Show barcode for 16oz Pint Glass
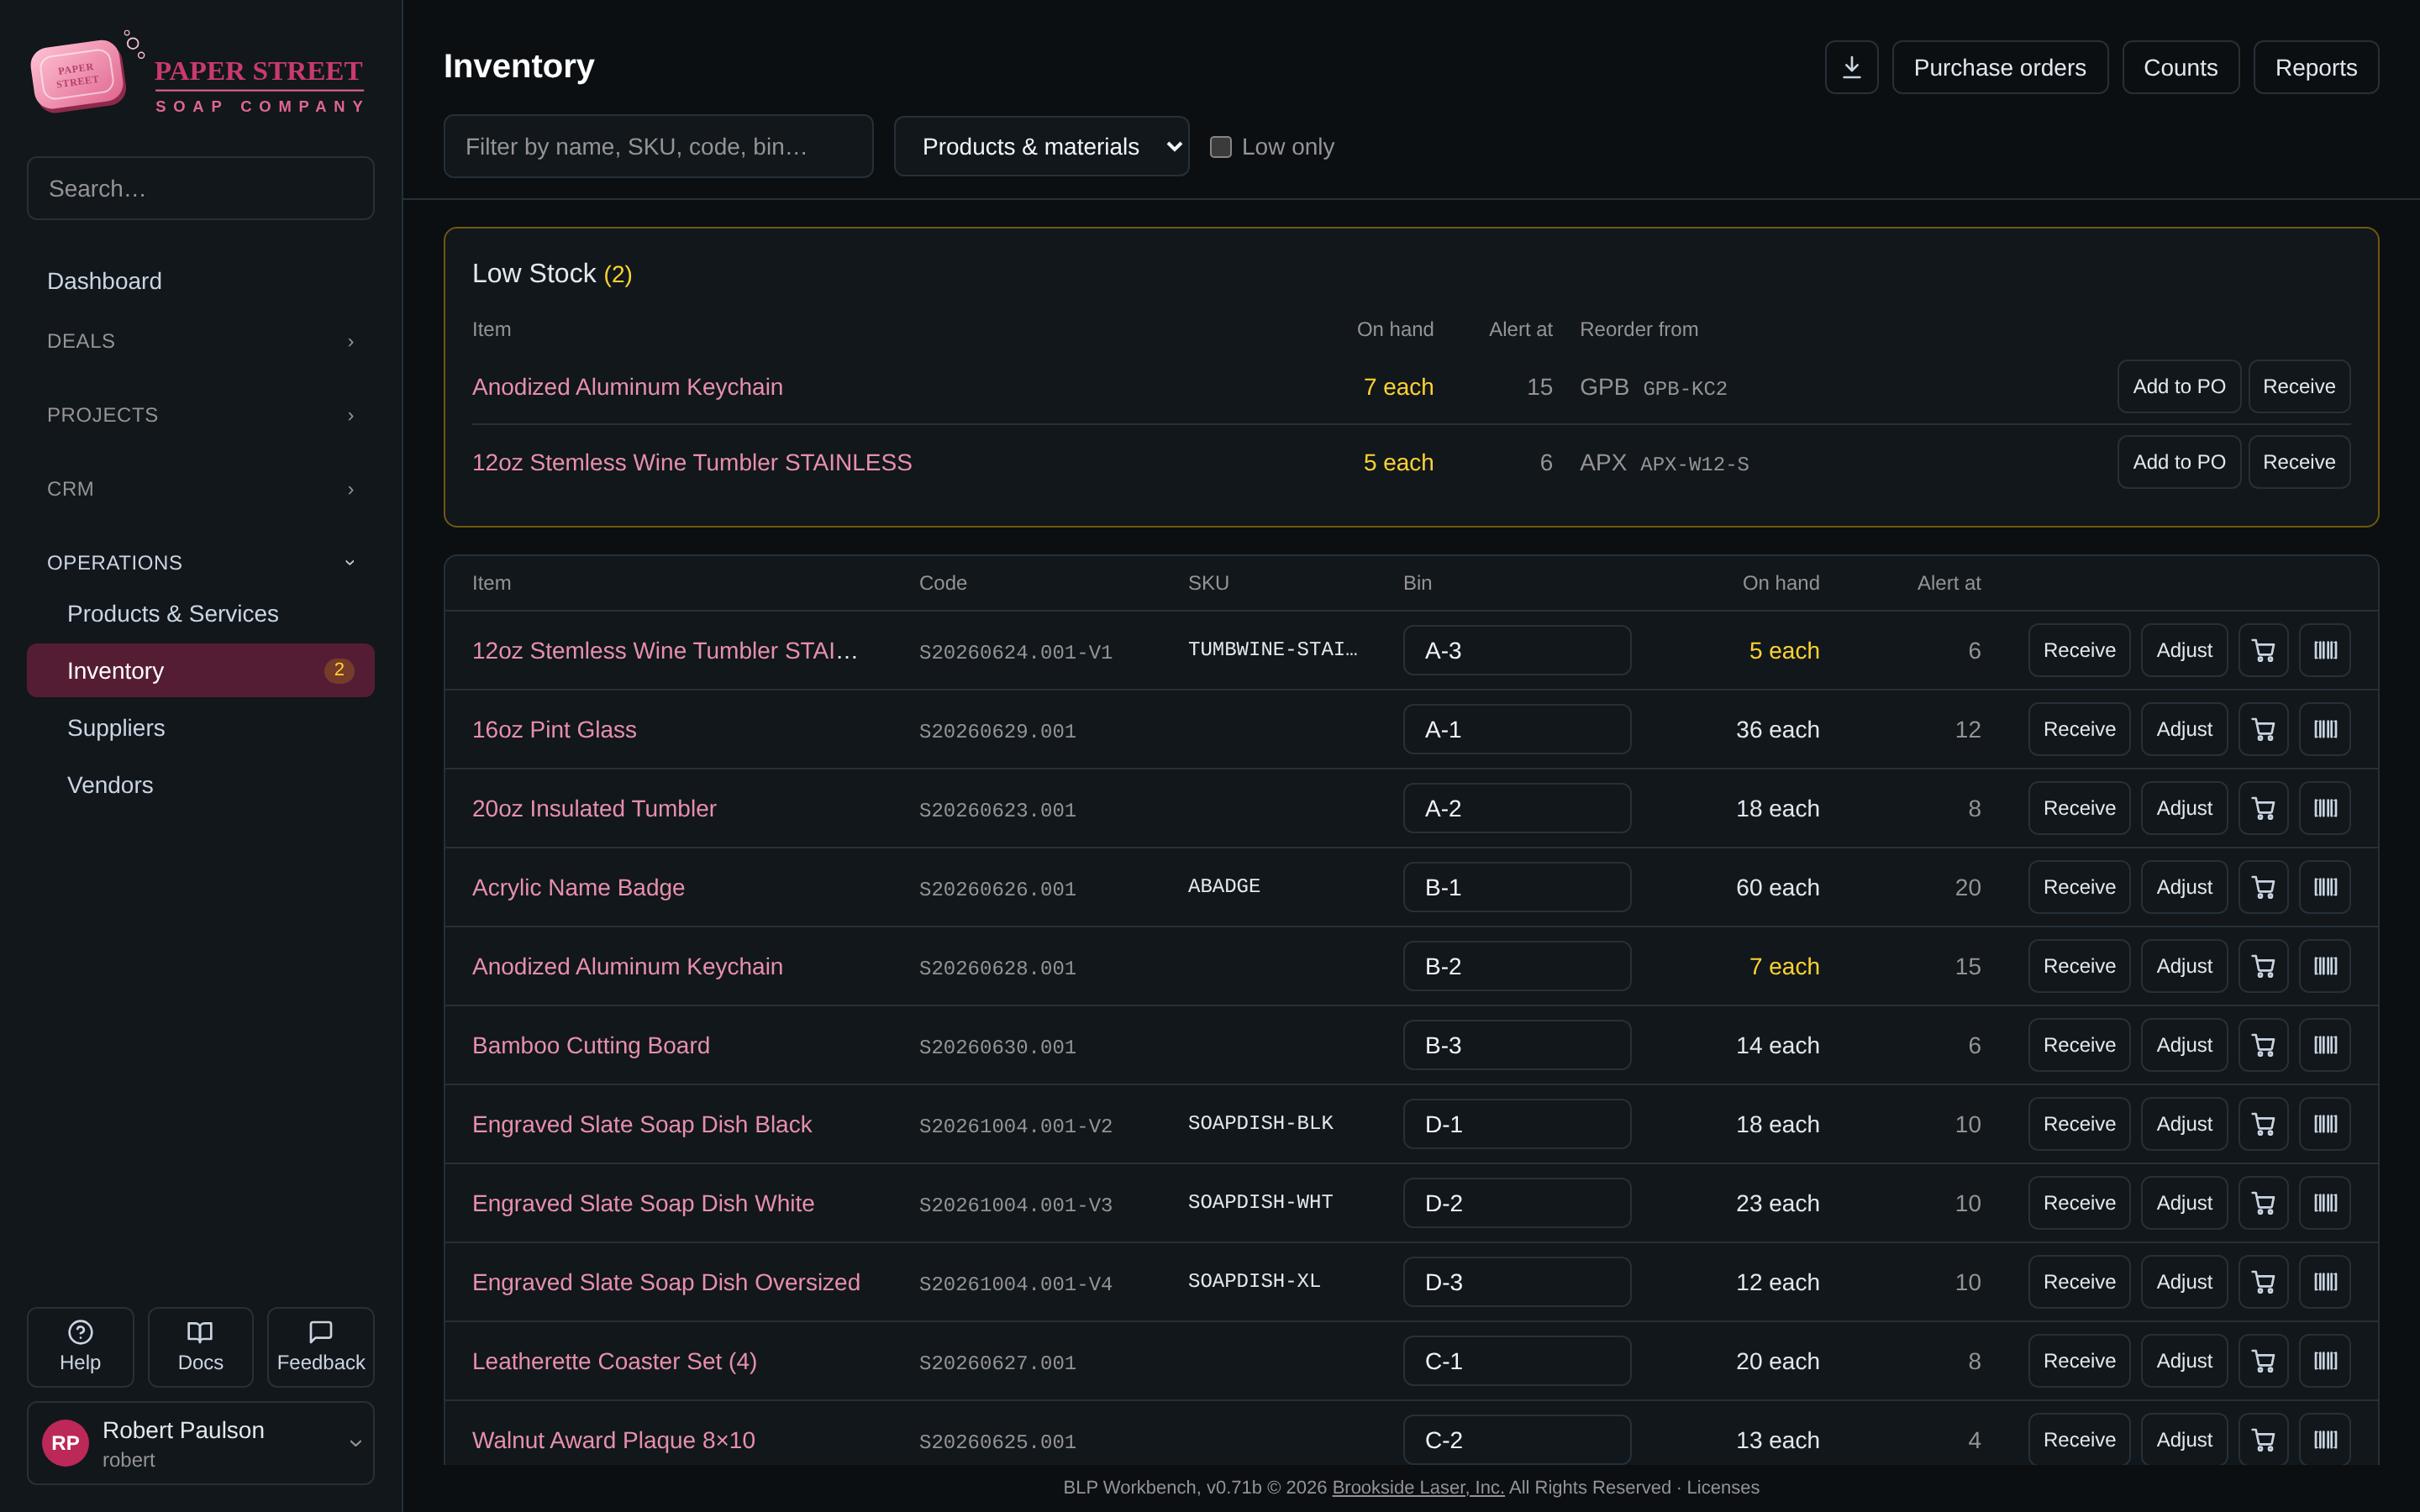 2325,729
